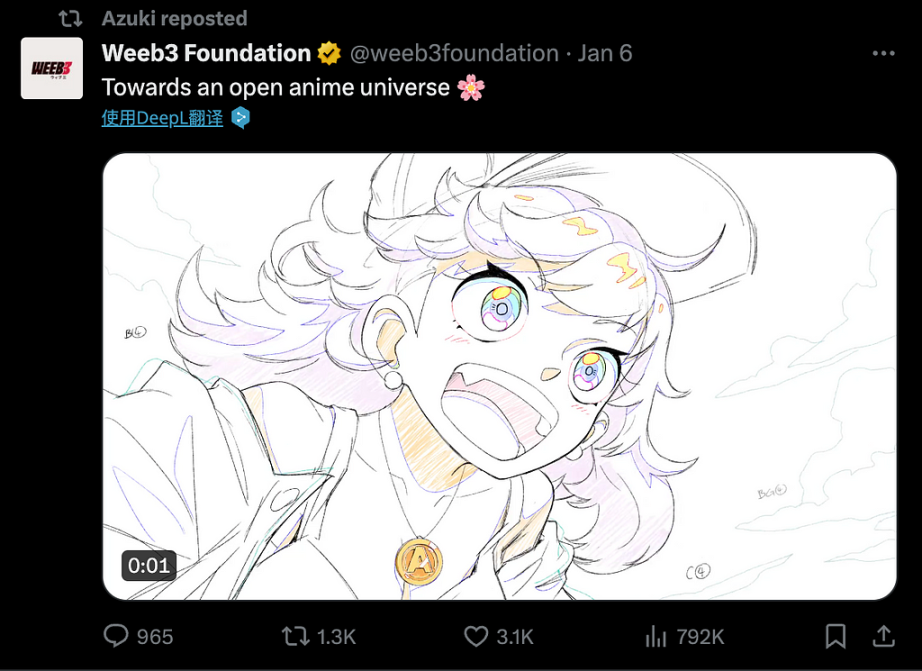
Task: Play the anime sketch video
Action: click(499, 376)
